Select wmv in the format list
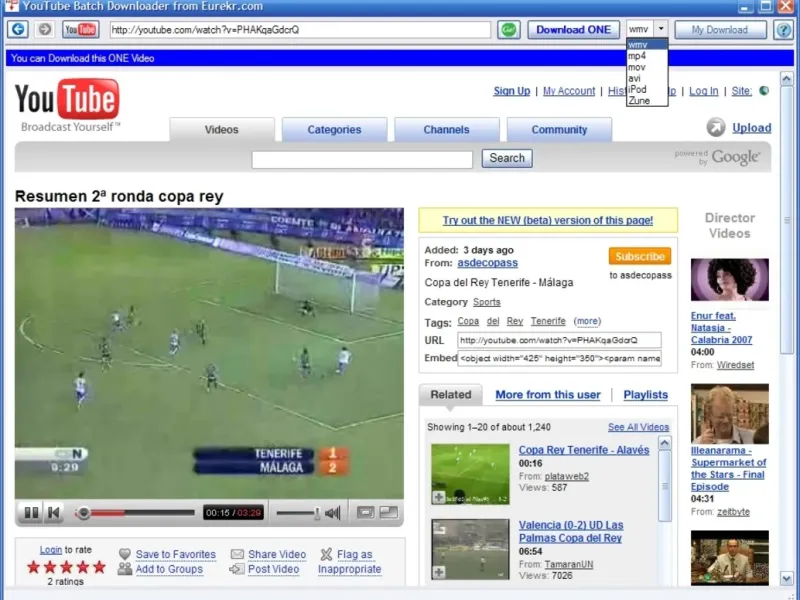This screenshot has width=800, height=600. pos(647,45)
